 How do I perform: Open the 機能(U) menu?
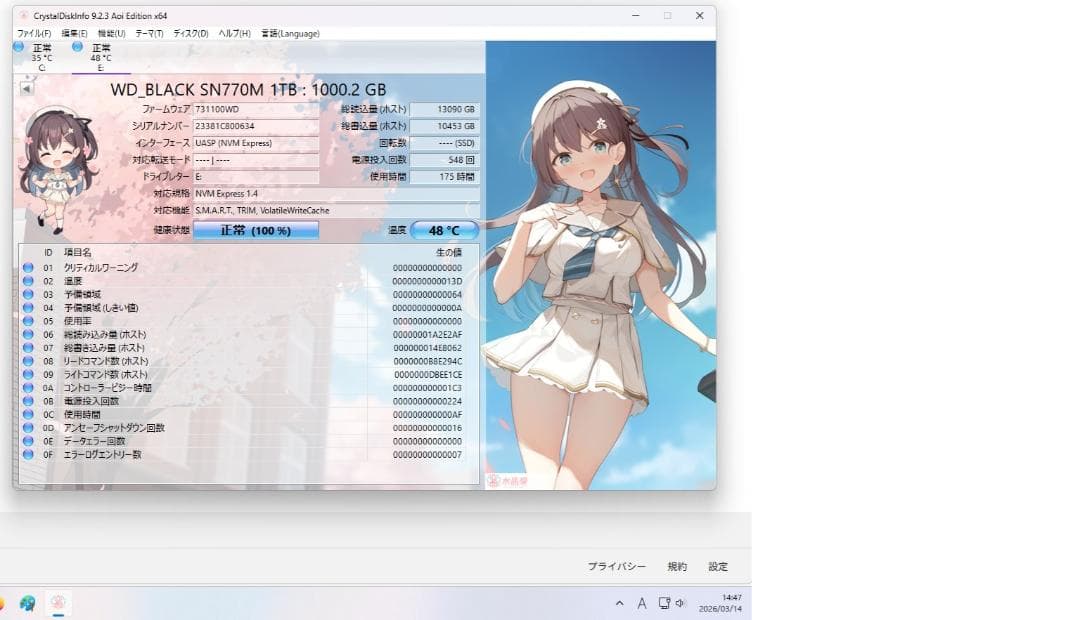point(112,33)
